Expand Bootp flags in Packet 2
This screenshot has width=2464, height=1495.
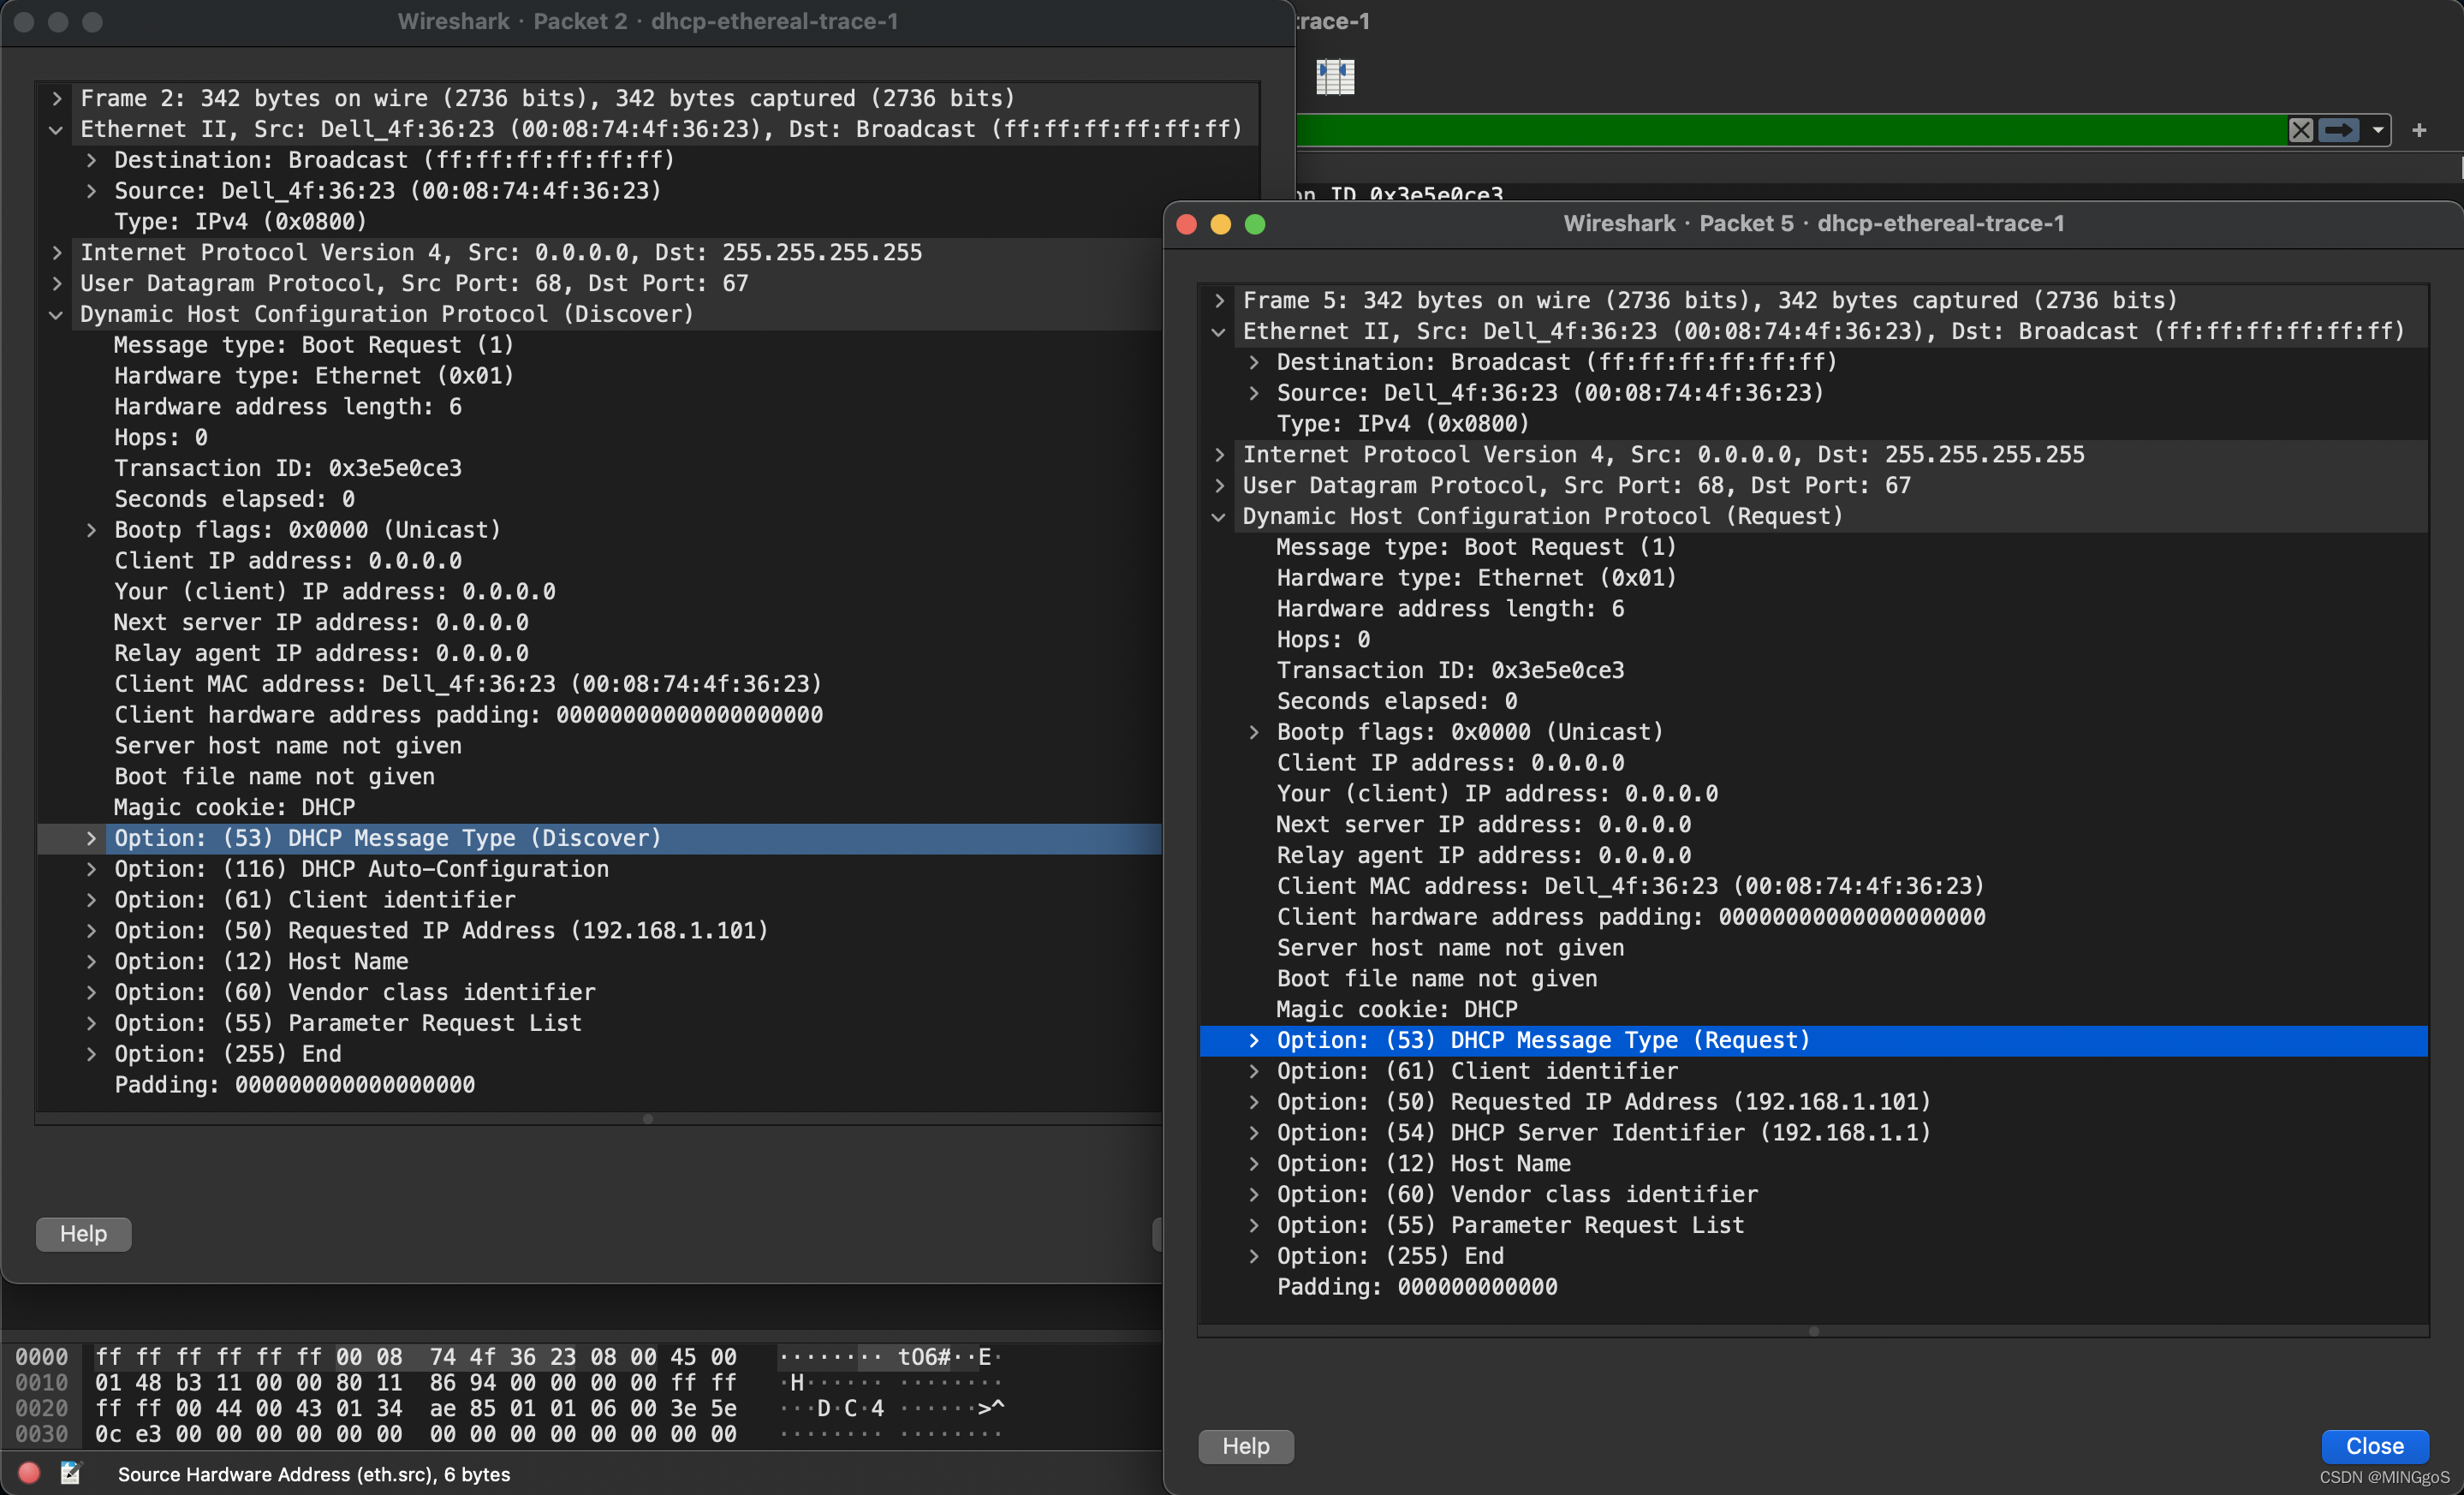[x=91, y=530]
